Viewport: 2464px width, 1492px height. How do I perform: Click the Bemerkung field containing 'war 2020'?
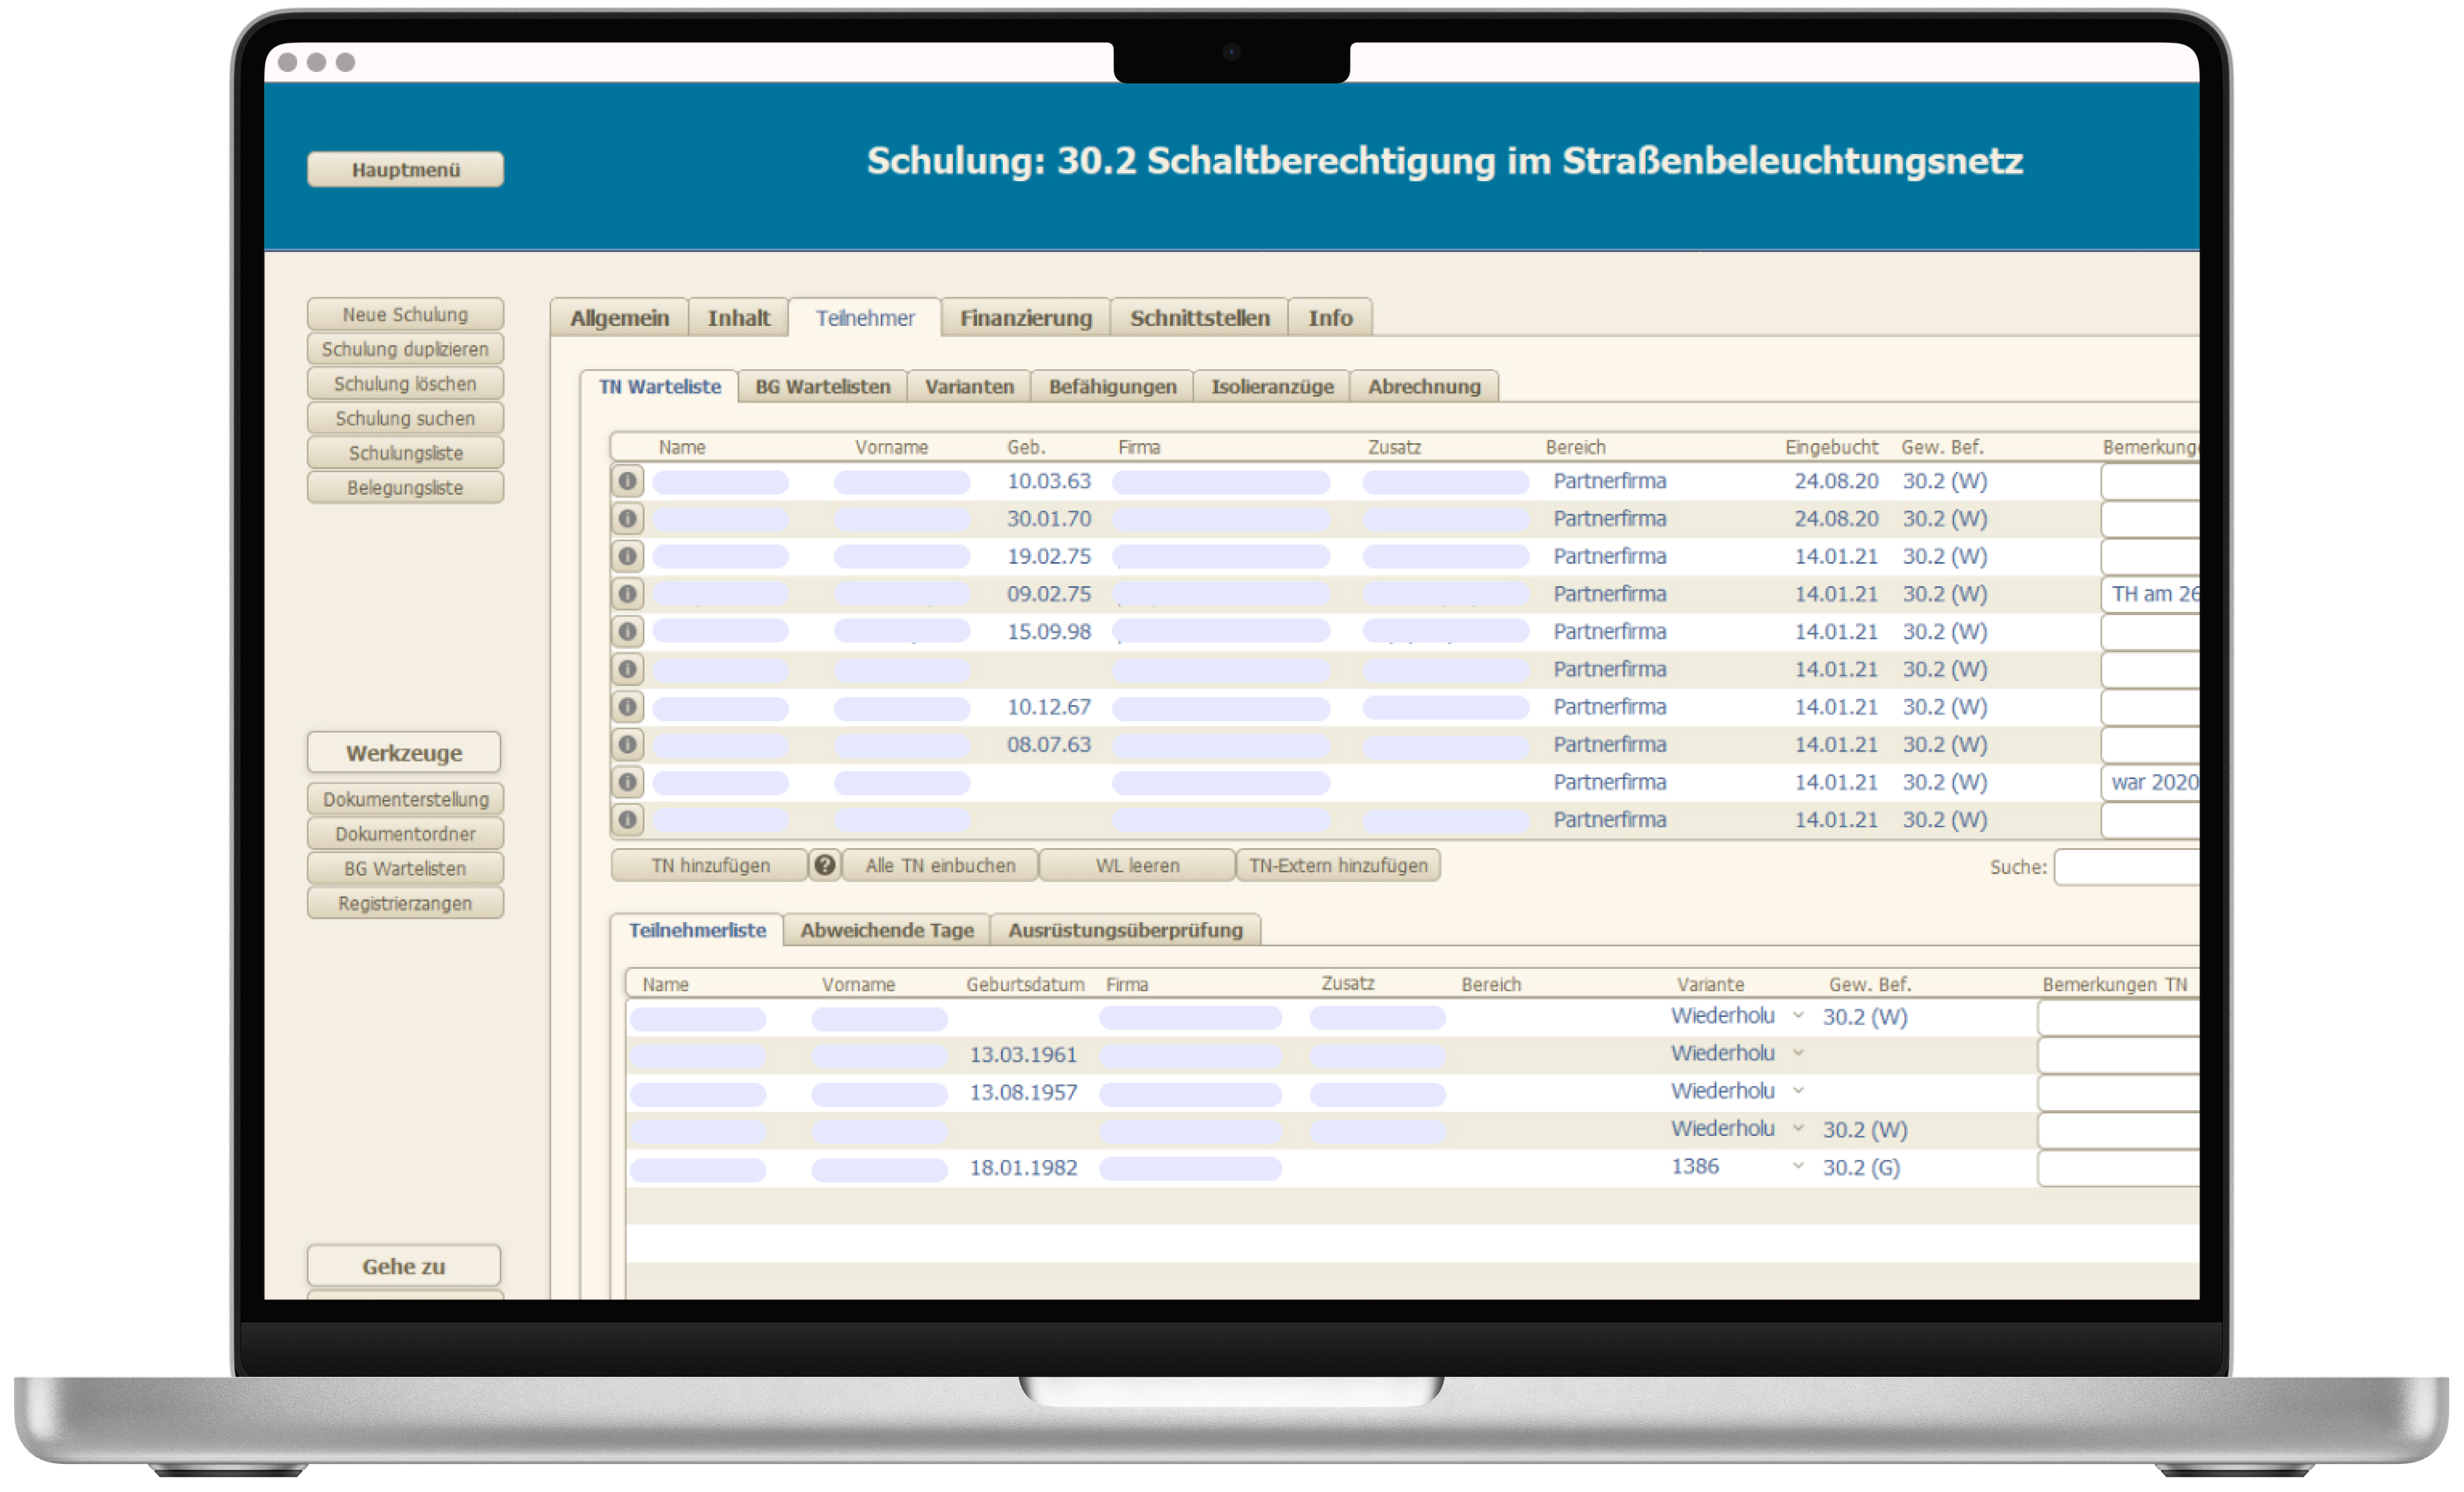click(2150, 782)
